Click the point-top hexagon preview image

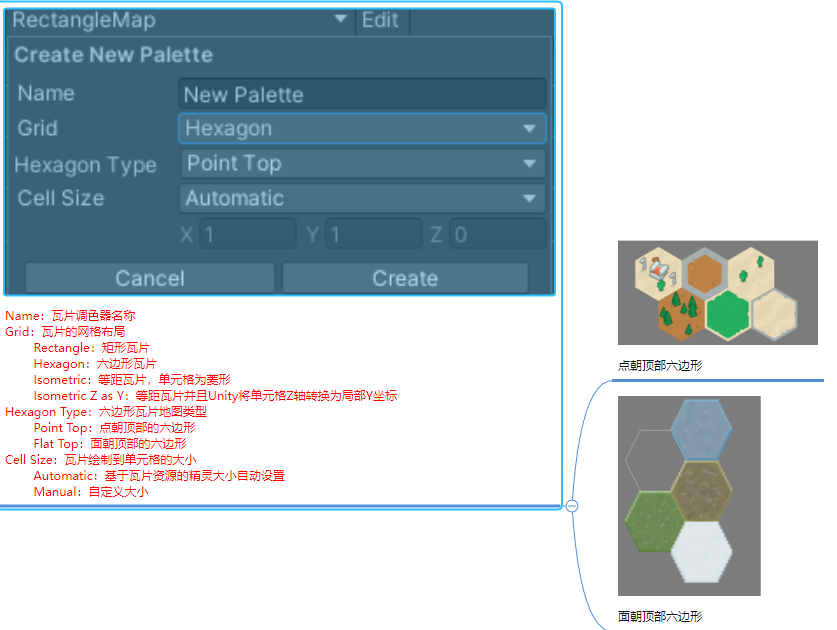click(717, 291)
